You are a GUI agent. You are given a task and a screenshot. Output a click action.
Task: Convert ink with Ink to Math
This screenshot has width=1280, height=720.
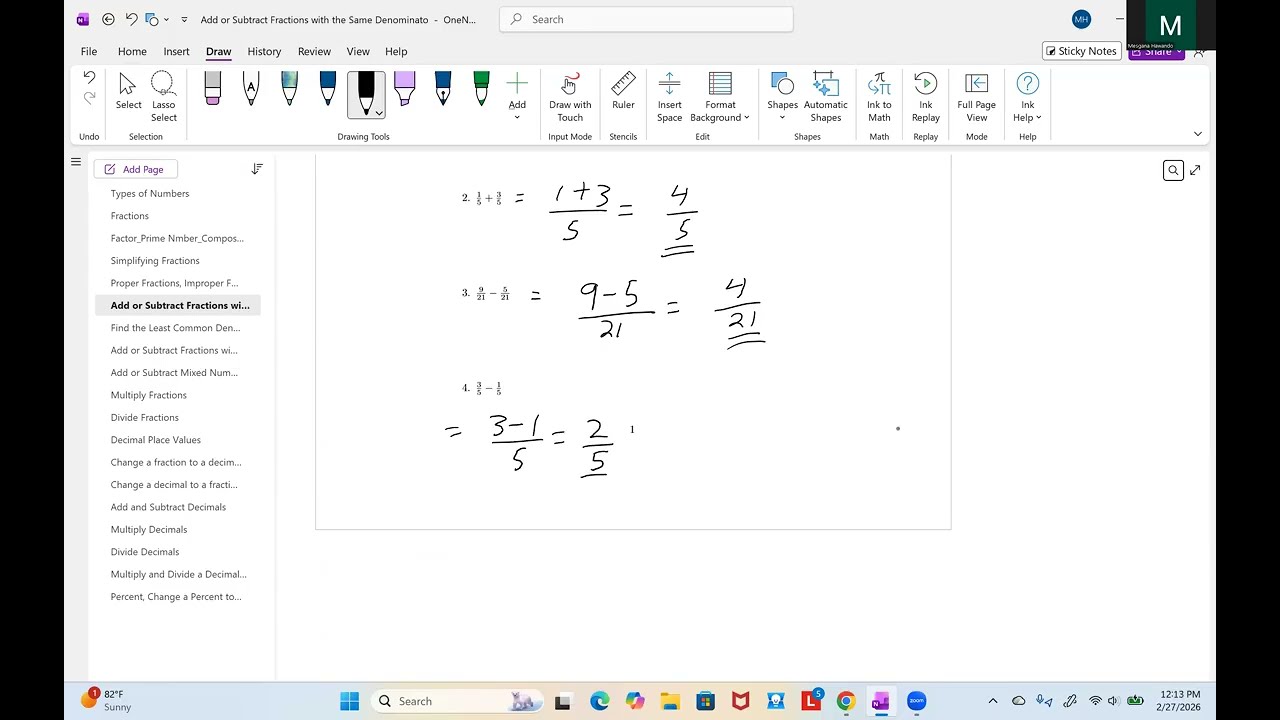tap(879, 97)
